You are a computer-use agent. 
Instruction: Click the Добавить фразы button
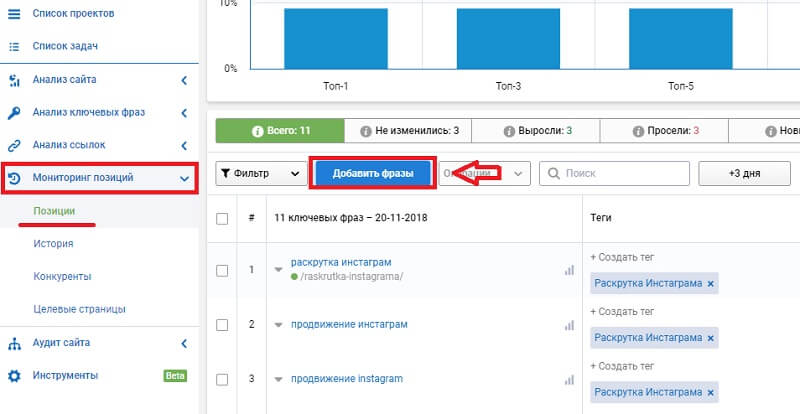pyautogui.click(x=373, y=173)
